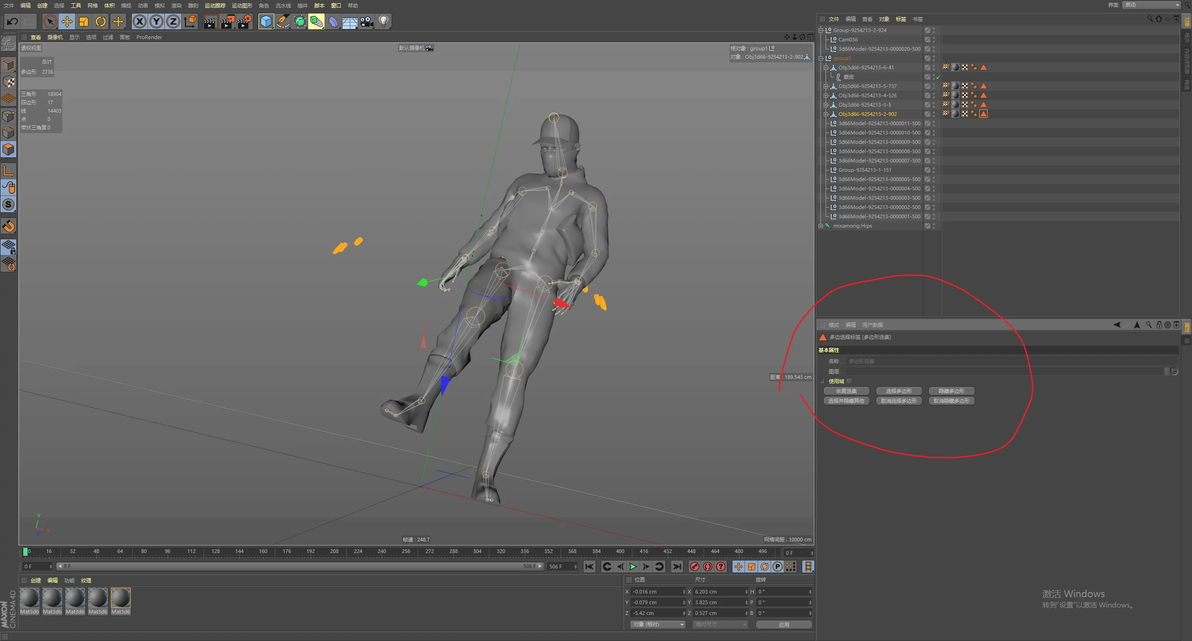Click the X position input field
Image resolution: width=1192 pixels, height=641 pixels.
(x=656, y=592)
